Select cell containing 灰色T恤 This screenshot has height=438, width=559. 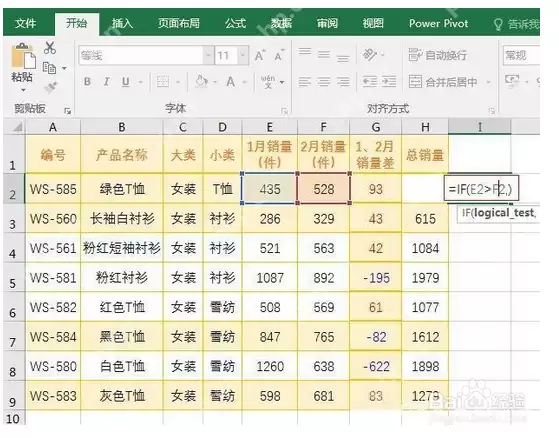click(122, 396)
